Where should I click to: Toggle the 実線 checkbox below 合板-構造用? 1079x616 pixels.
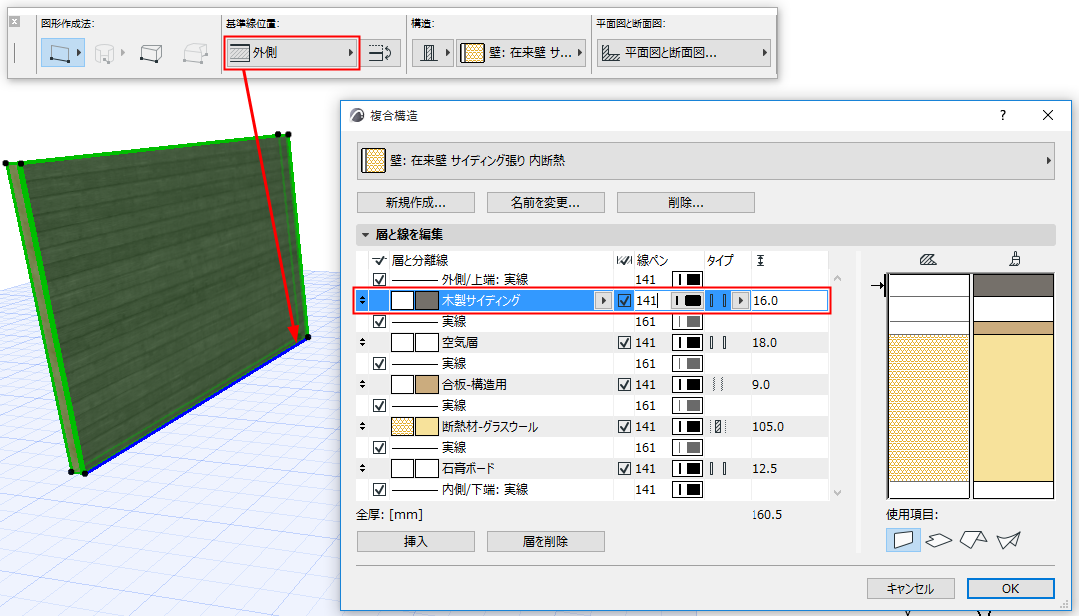pos(379,405)
